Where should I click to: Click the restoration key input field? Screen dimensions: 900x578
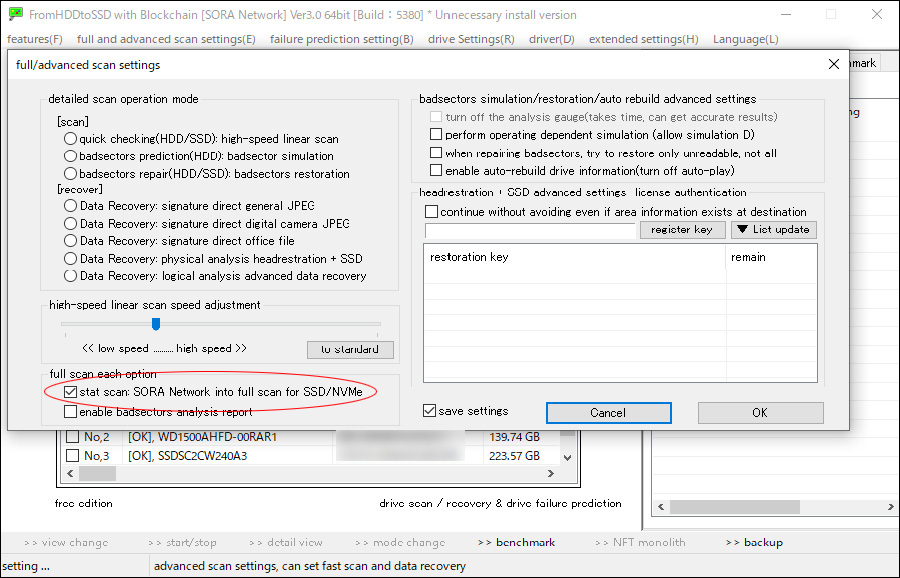530,231
